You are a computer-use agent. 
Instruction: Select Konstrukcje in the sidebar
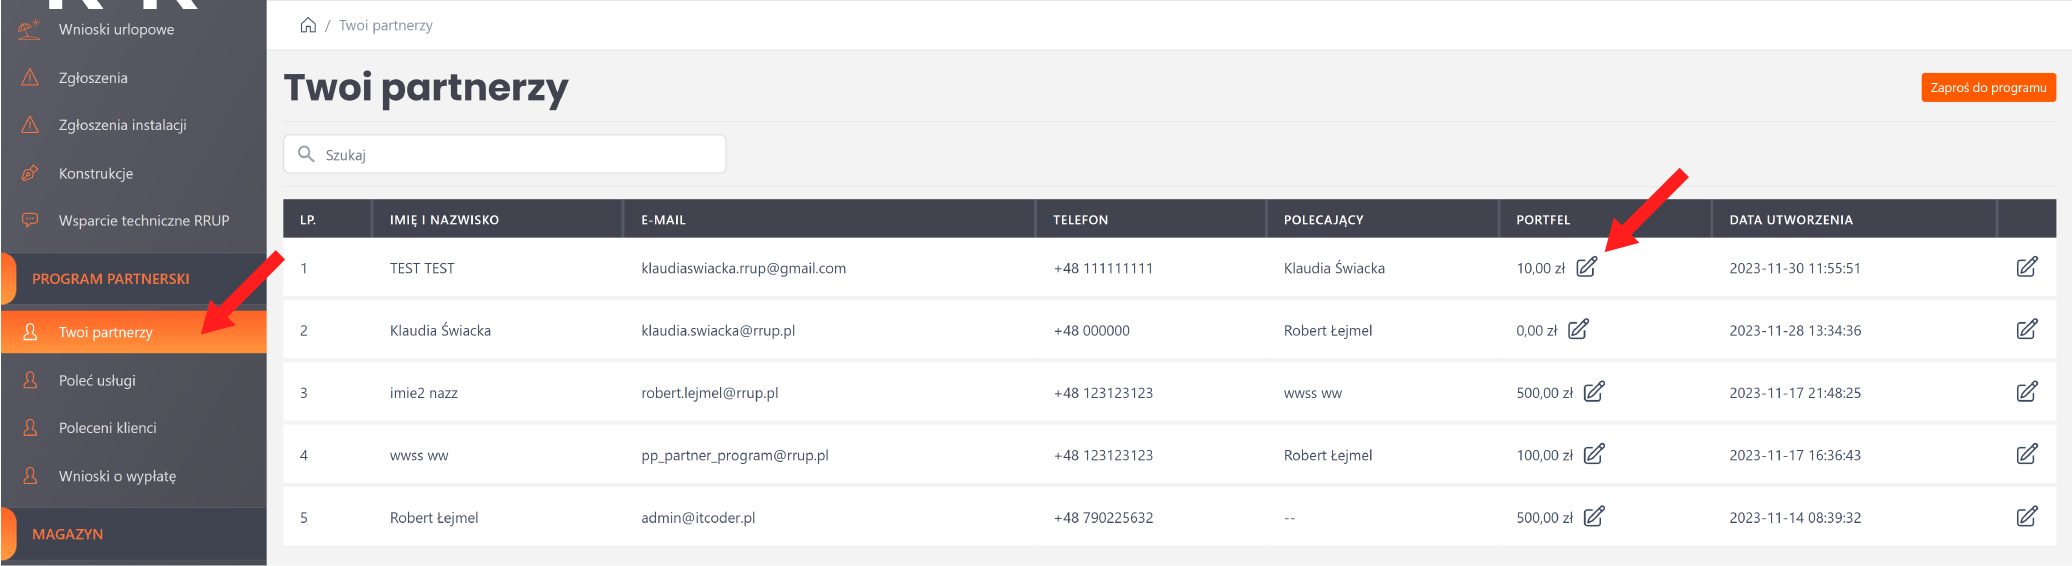96,174
